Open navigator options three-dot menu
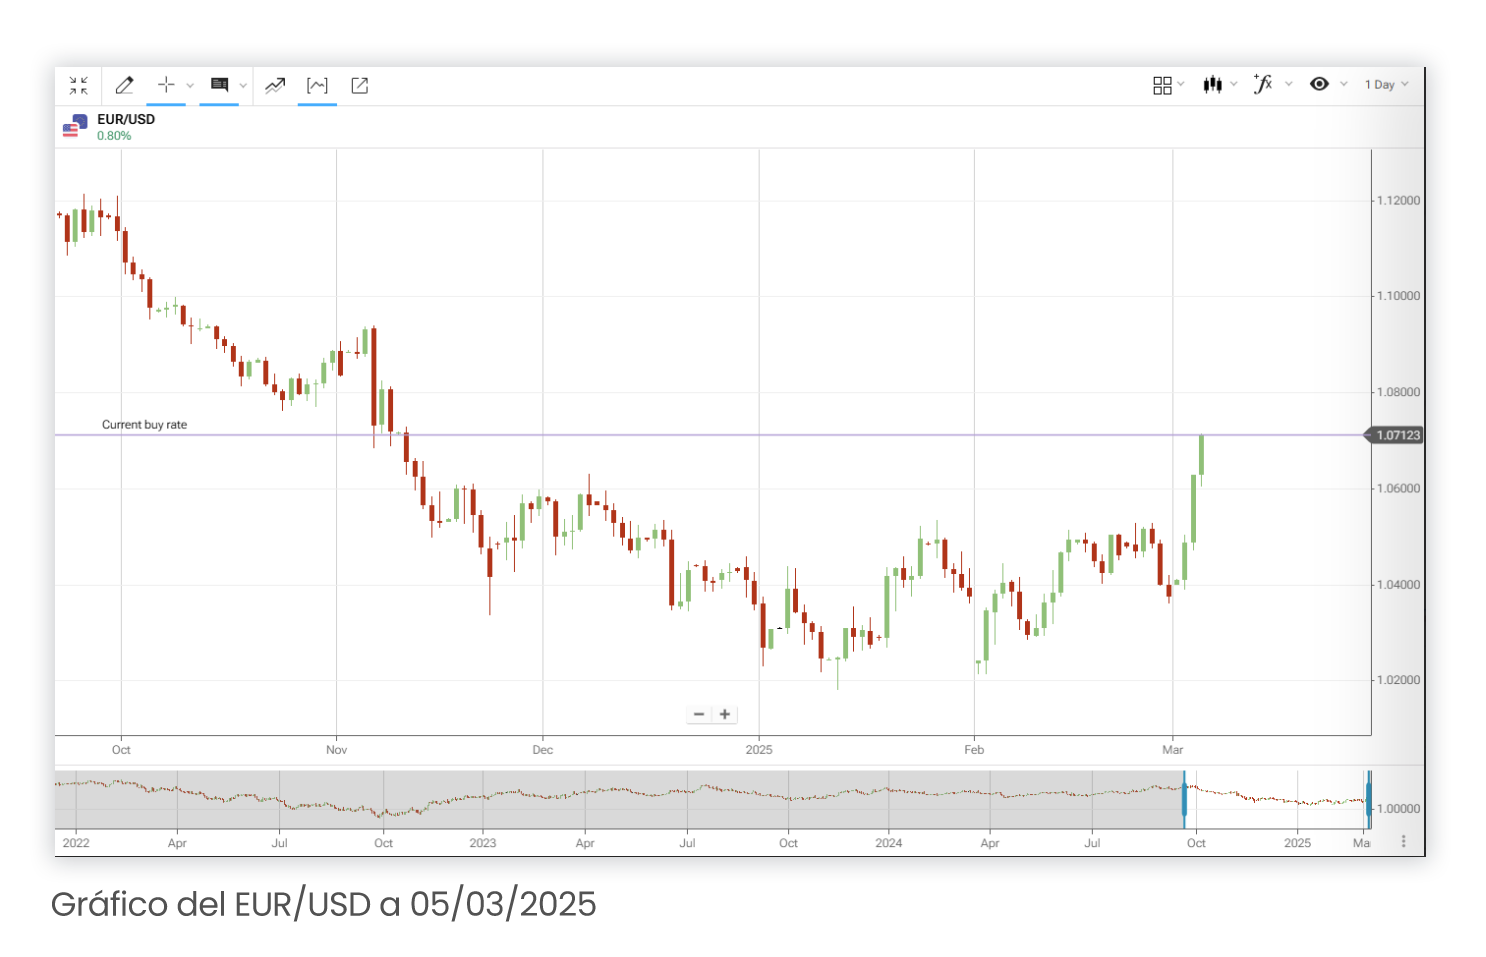The width and height of the screenshot is (1486, 957). tap(1404, 842)
